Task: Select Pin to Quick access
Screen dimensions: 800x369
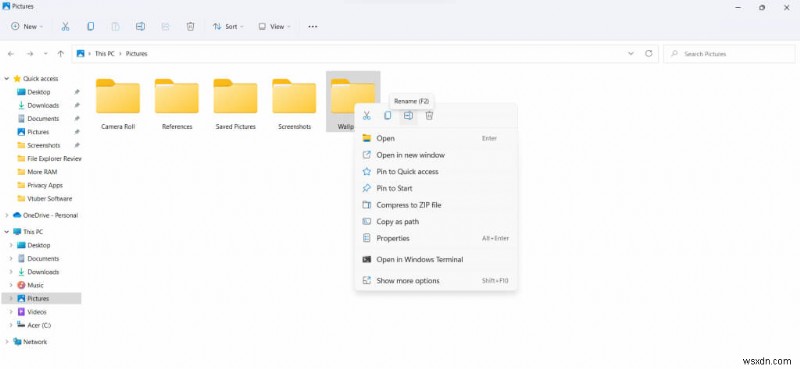Action: pos(436,171)
